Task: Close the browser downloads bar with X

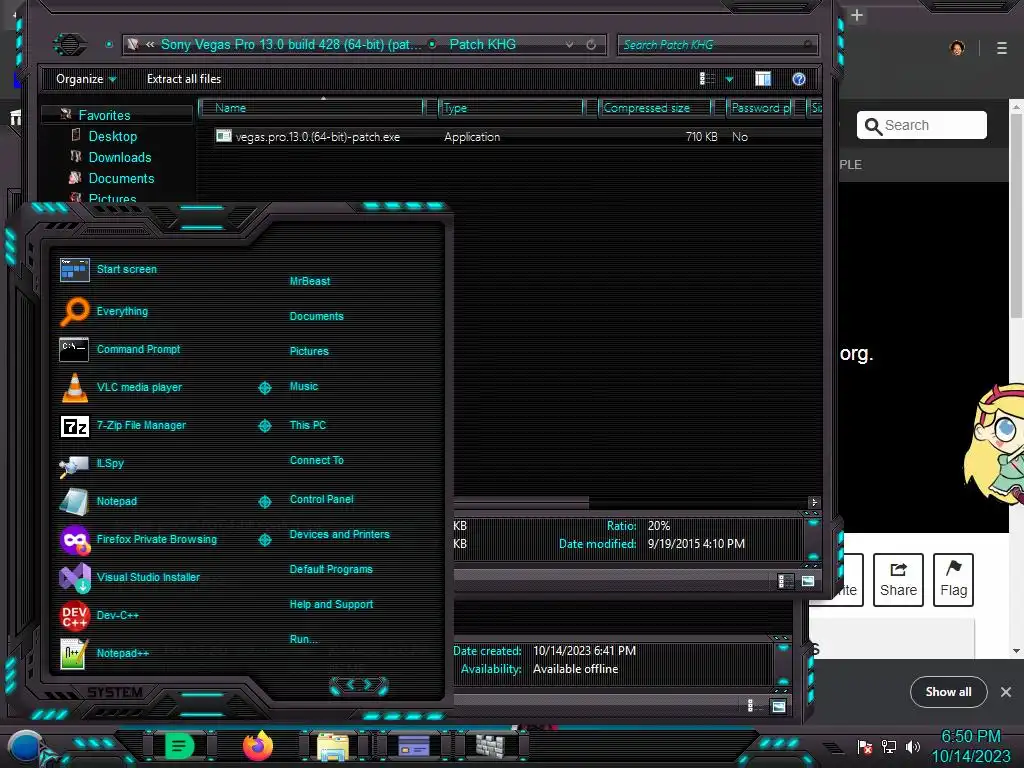Action: [1006, 692]
